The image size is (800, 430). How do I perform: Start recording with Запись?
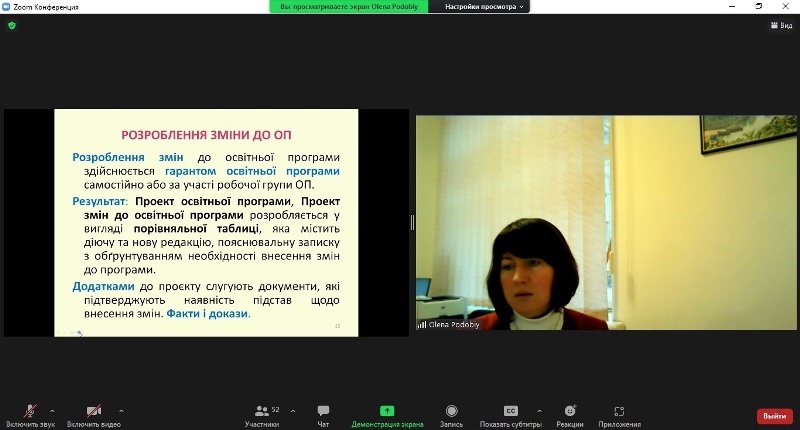[452, 416]
